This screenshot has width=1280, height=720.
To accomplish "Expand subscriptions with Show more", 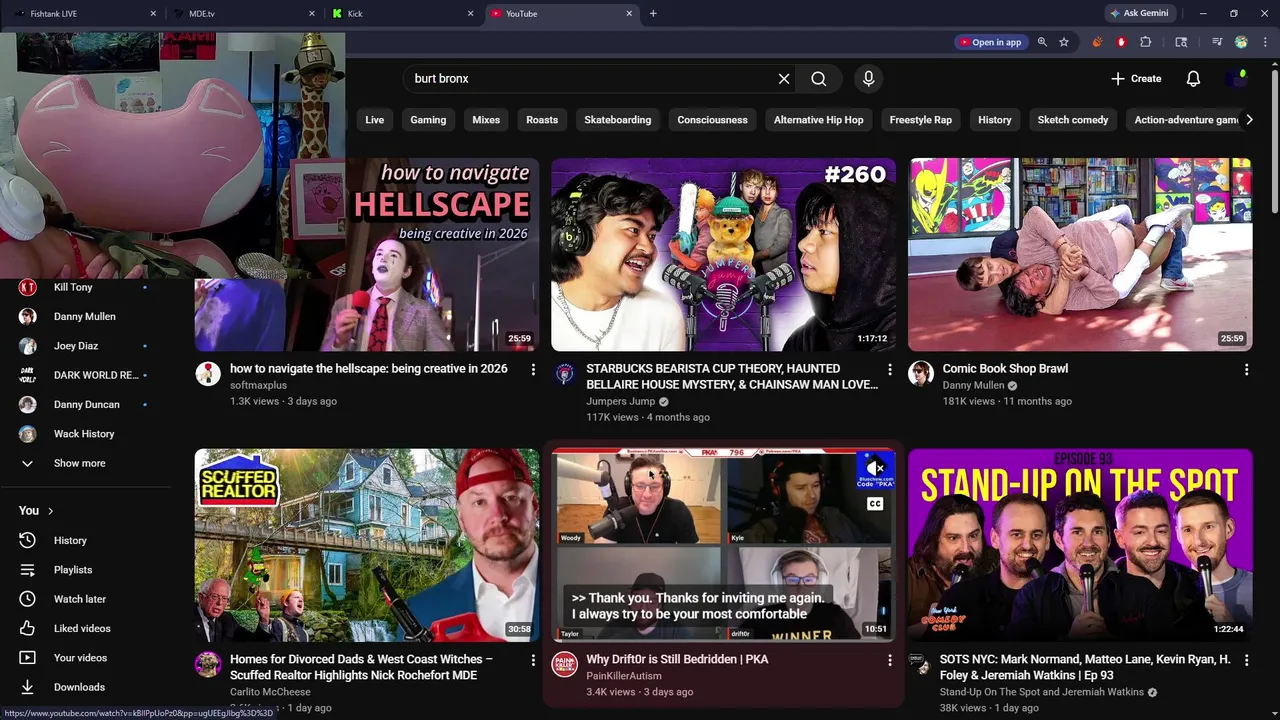I will pos(86,463).
